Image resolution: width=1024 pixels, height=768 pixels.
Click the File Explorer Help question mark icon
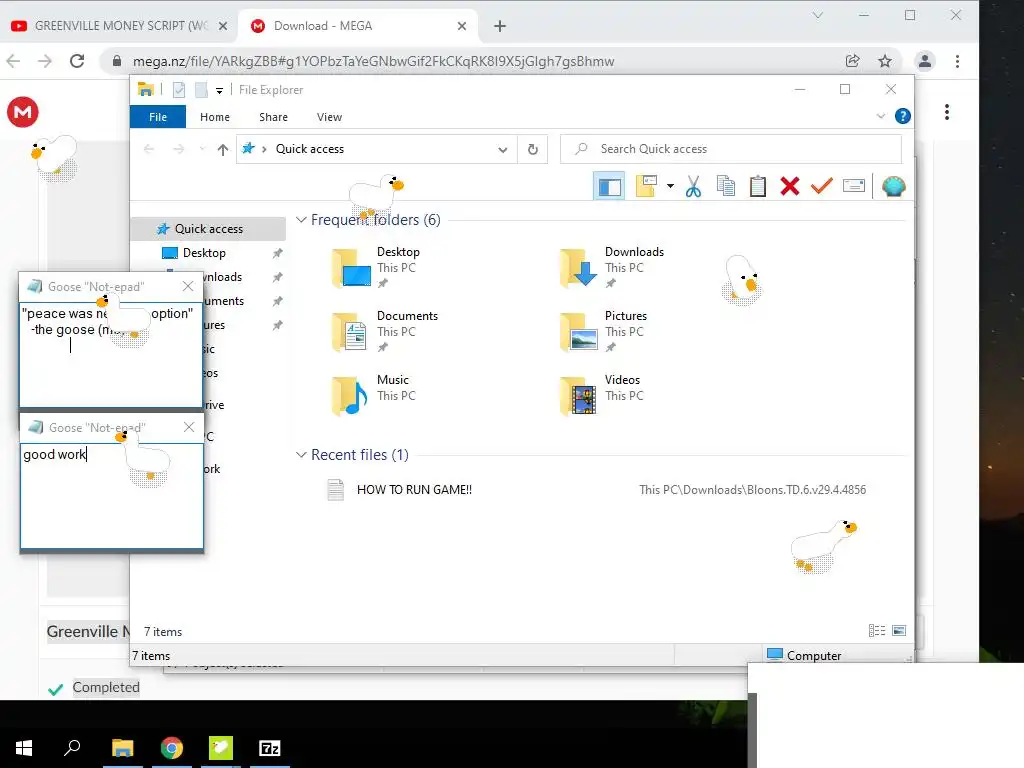(903, 116)
